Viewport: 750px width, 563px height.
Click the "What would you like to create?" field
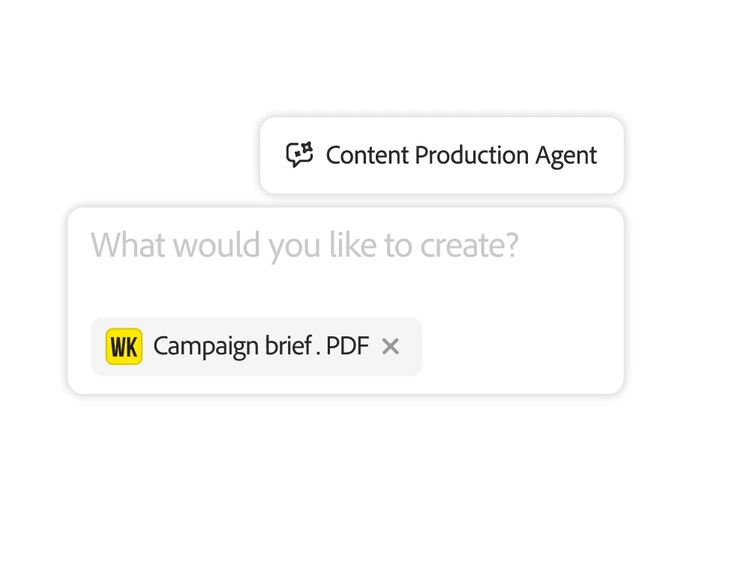point(345,270)
